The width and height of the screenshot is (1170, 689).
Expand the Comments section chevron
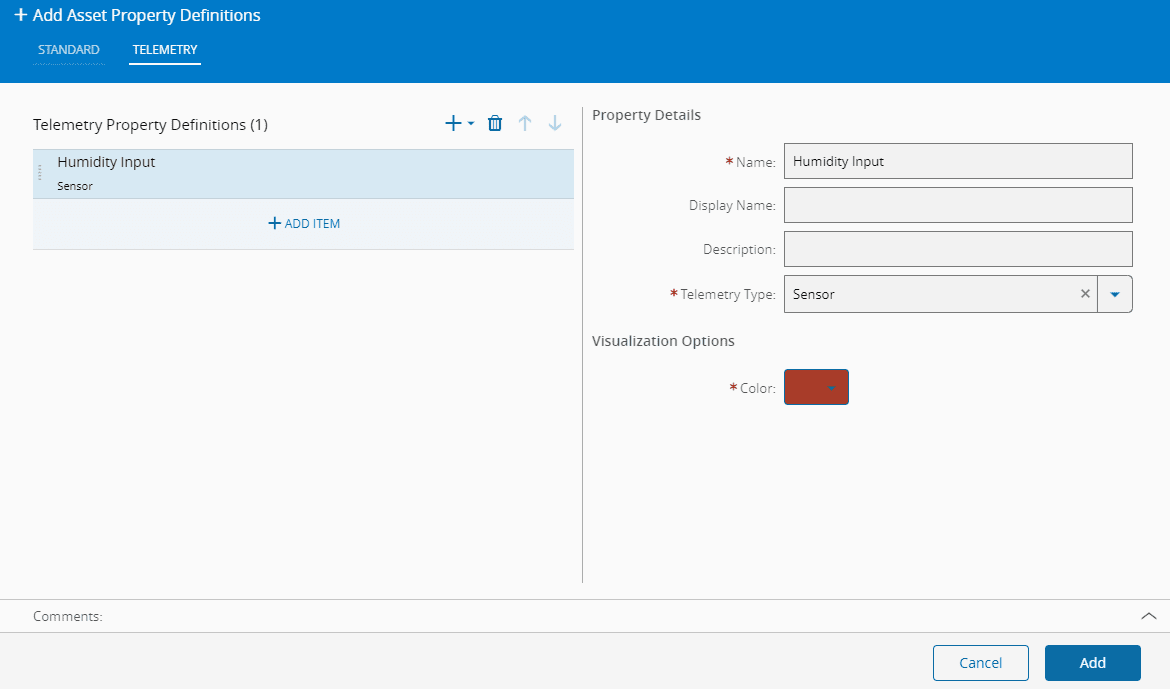pos(1149,616)
